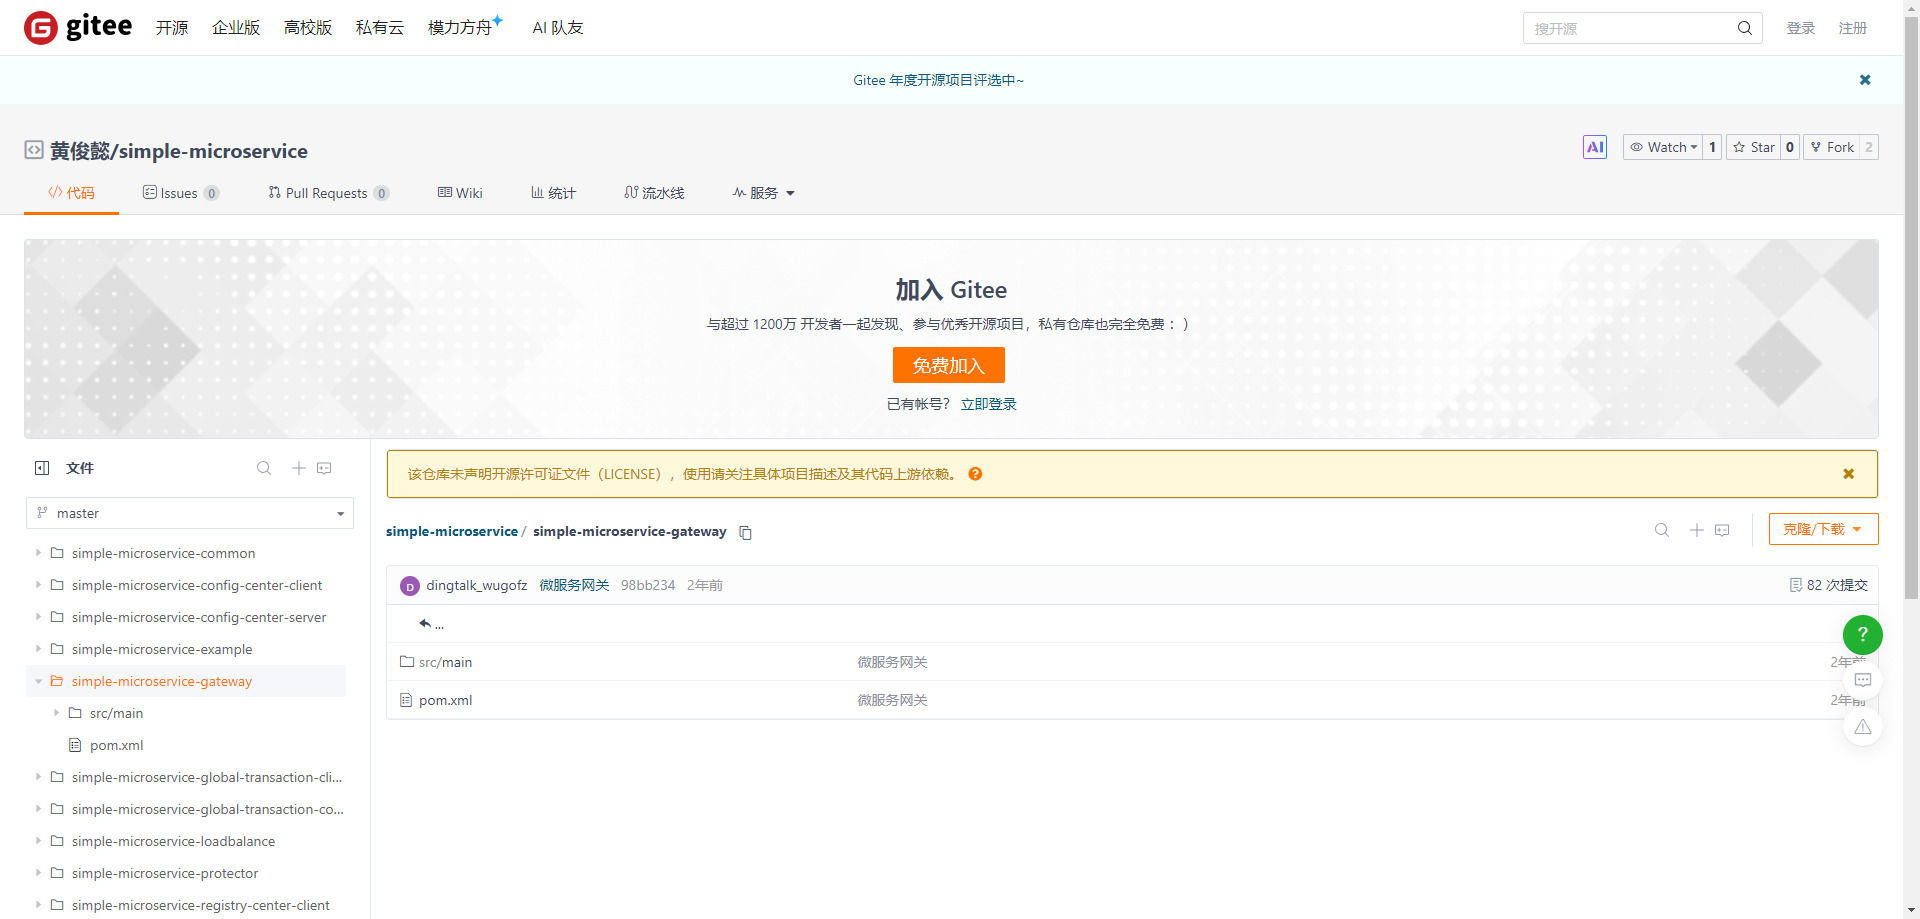
Task: Collapse the file sidebar panel icon
Action: click(42, 468)
